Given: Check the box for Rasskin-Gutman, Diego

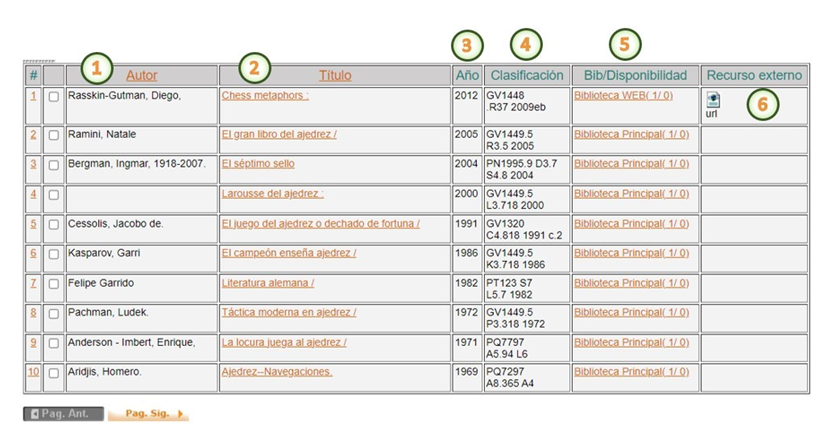Looking at the screenshot, I should tap(53, 97).
